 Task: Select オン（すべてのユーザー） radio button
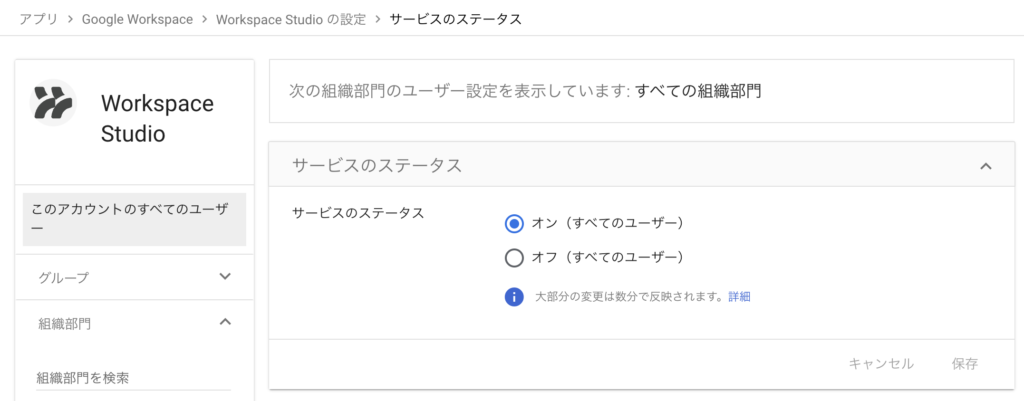[515, 223]
